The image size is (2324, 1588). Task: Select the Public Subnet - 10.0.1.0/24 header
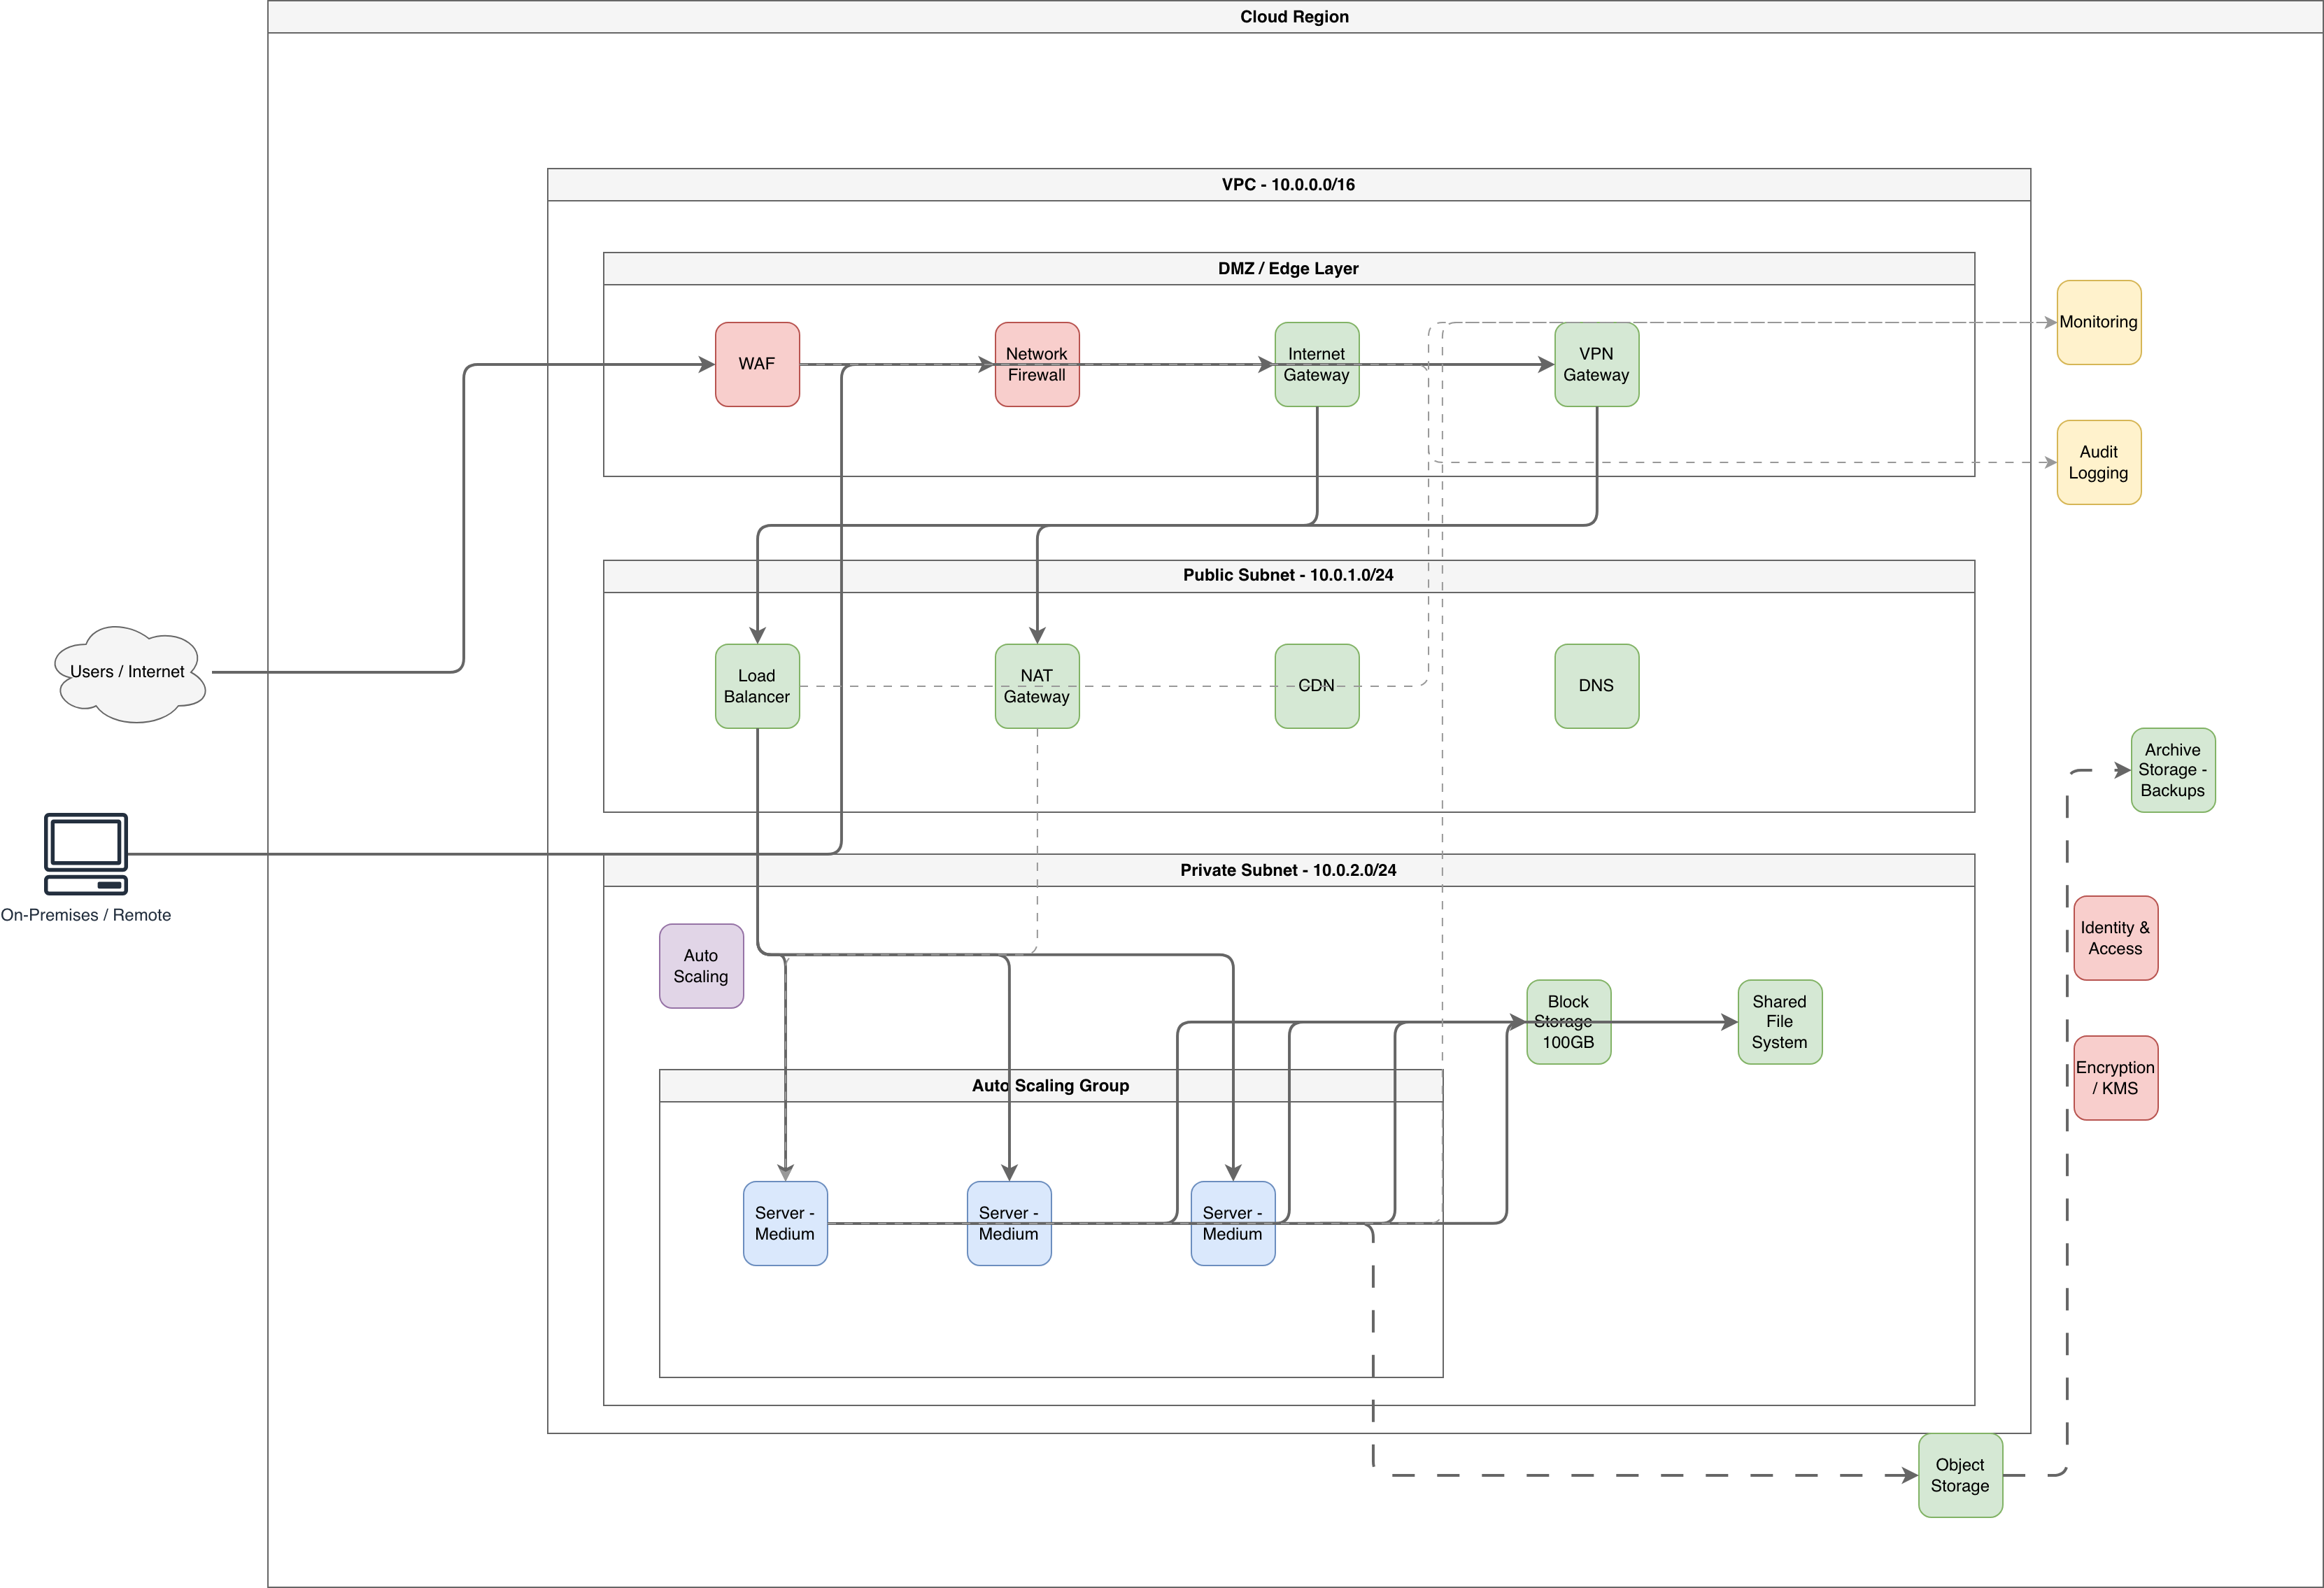1289,576
